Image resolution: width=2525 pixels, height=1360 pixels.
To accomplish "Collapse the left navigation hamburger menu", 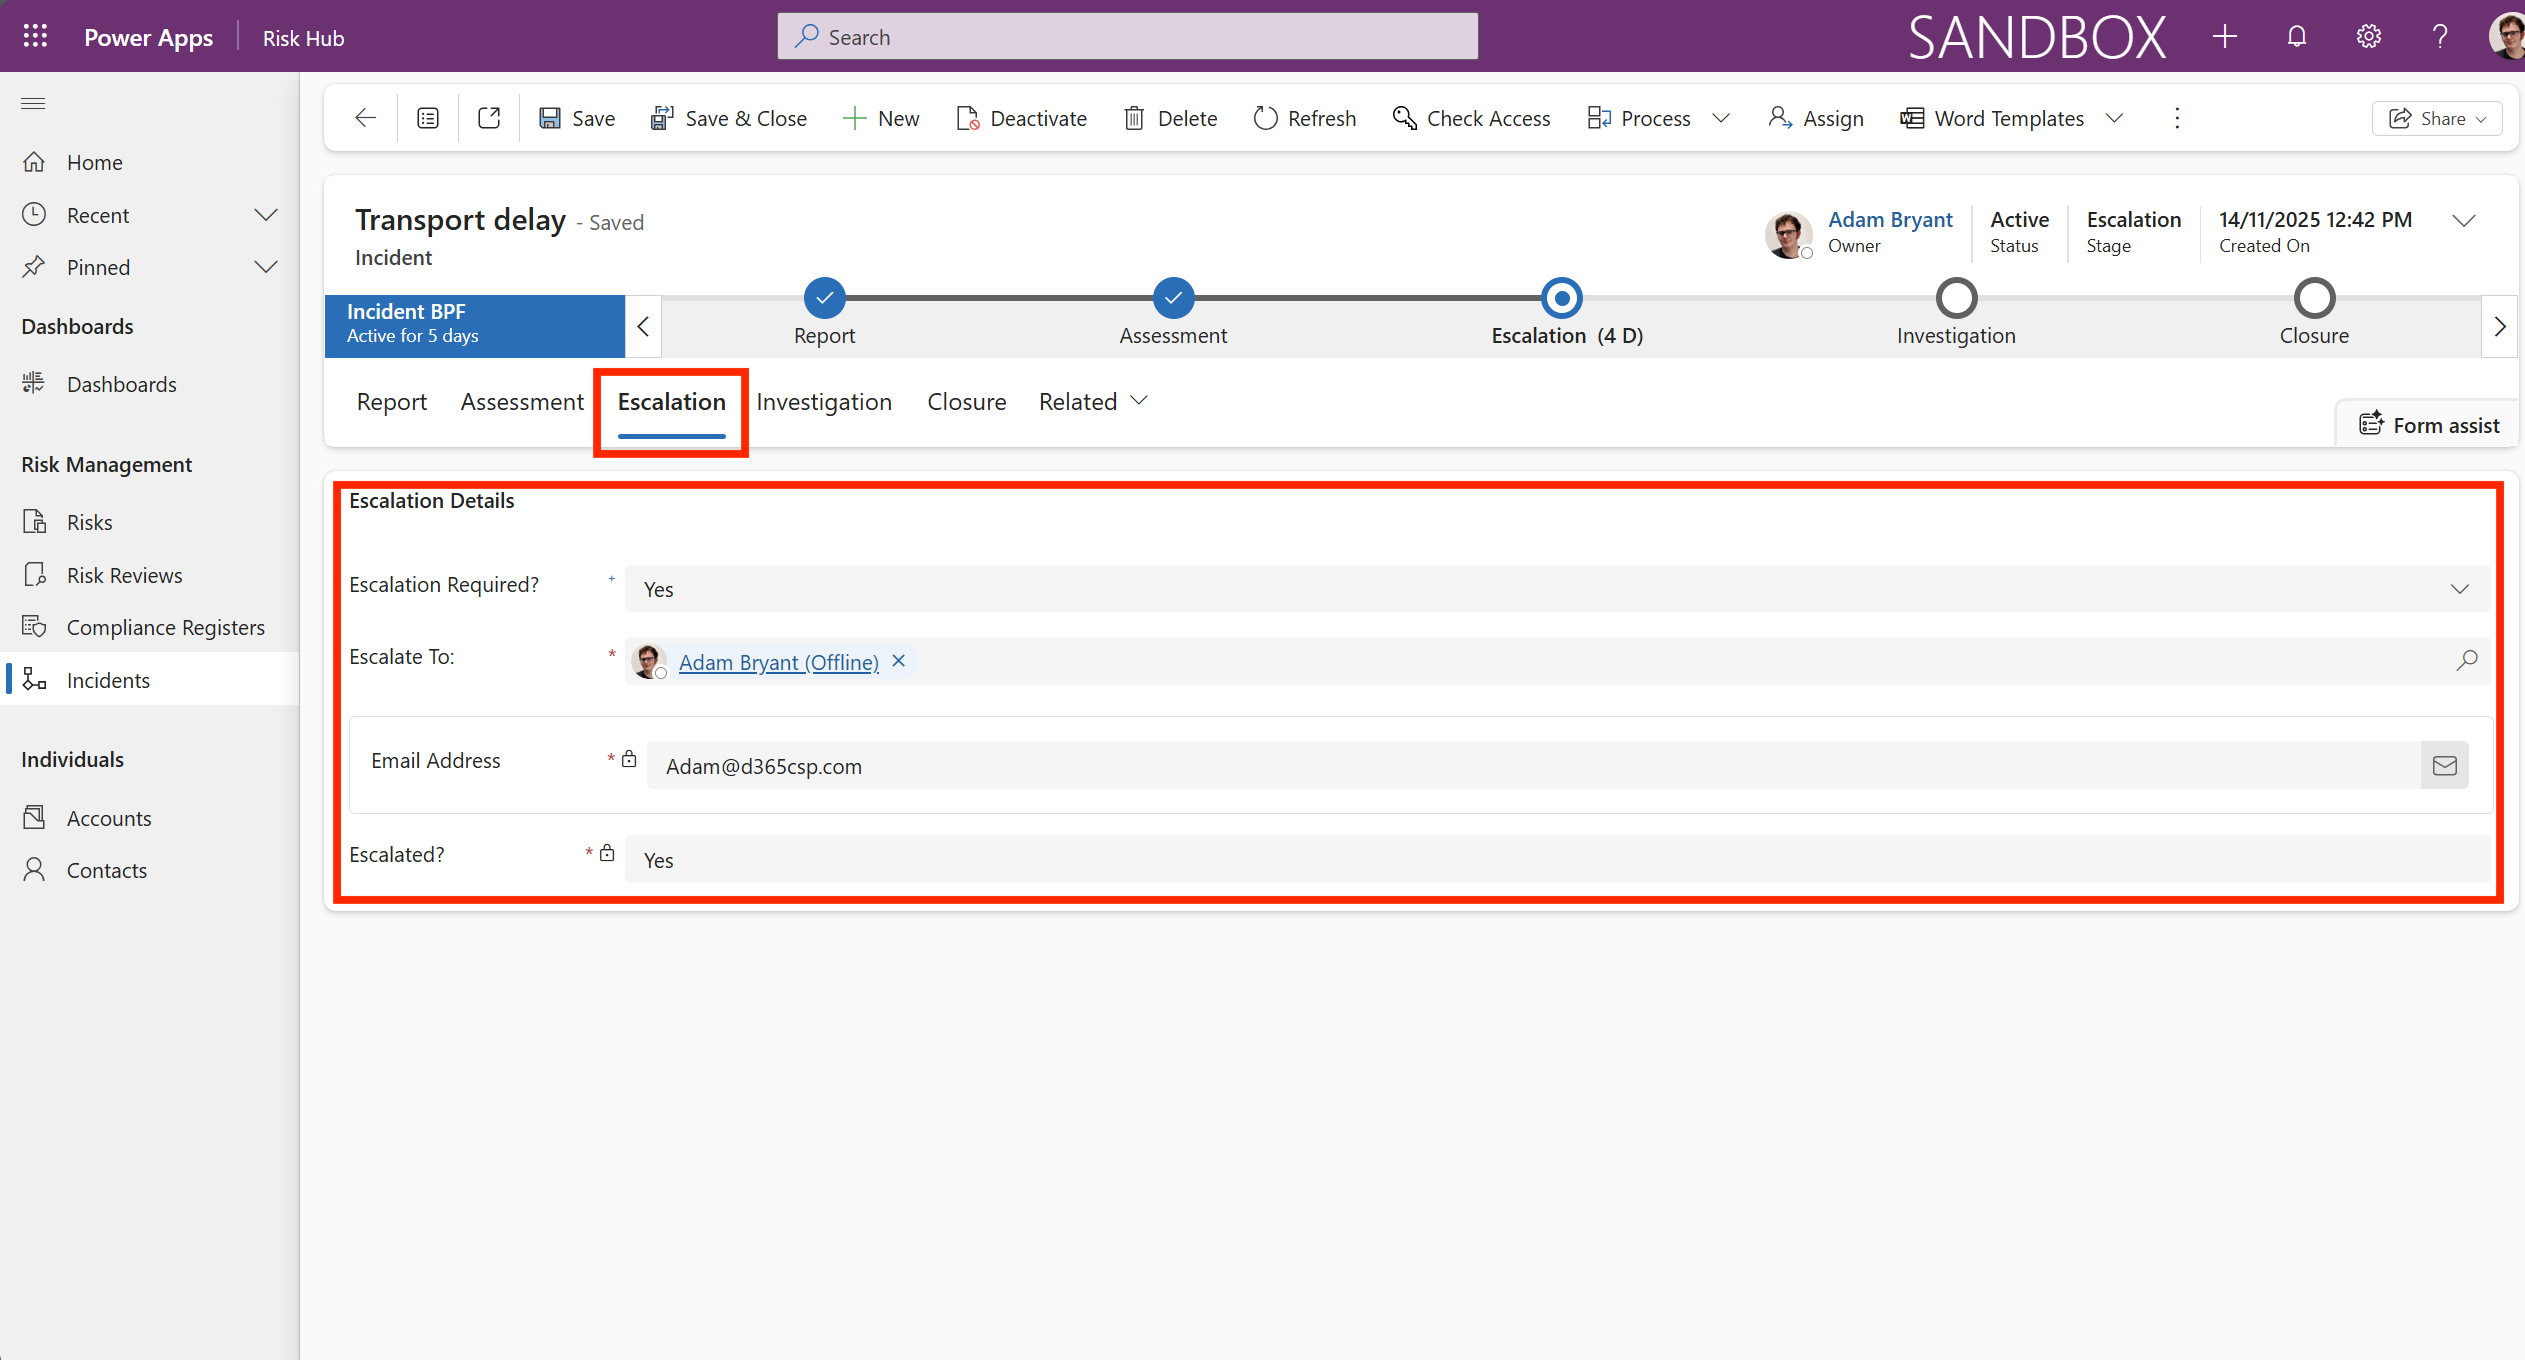I will click(33, 103).
